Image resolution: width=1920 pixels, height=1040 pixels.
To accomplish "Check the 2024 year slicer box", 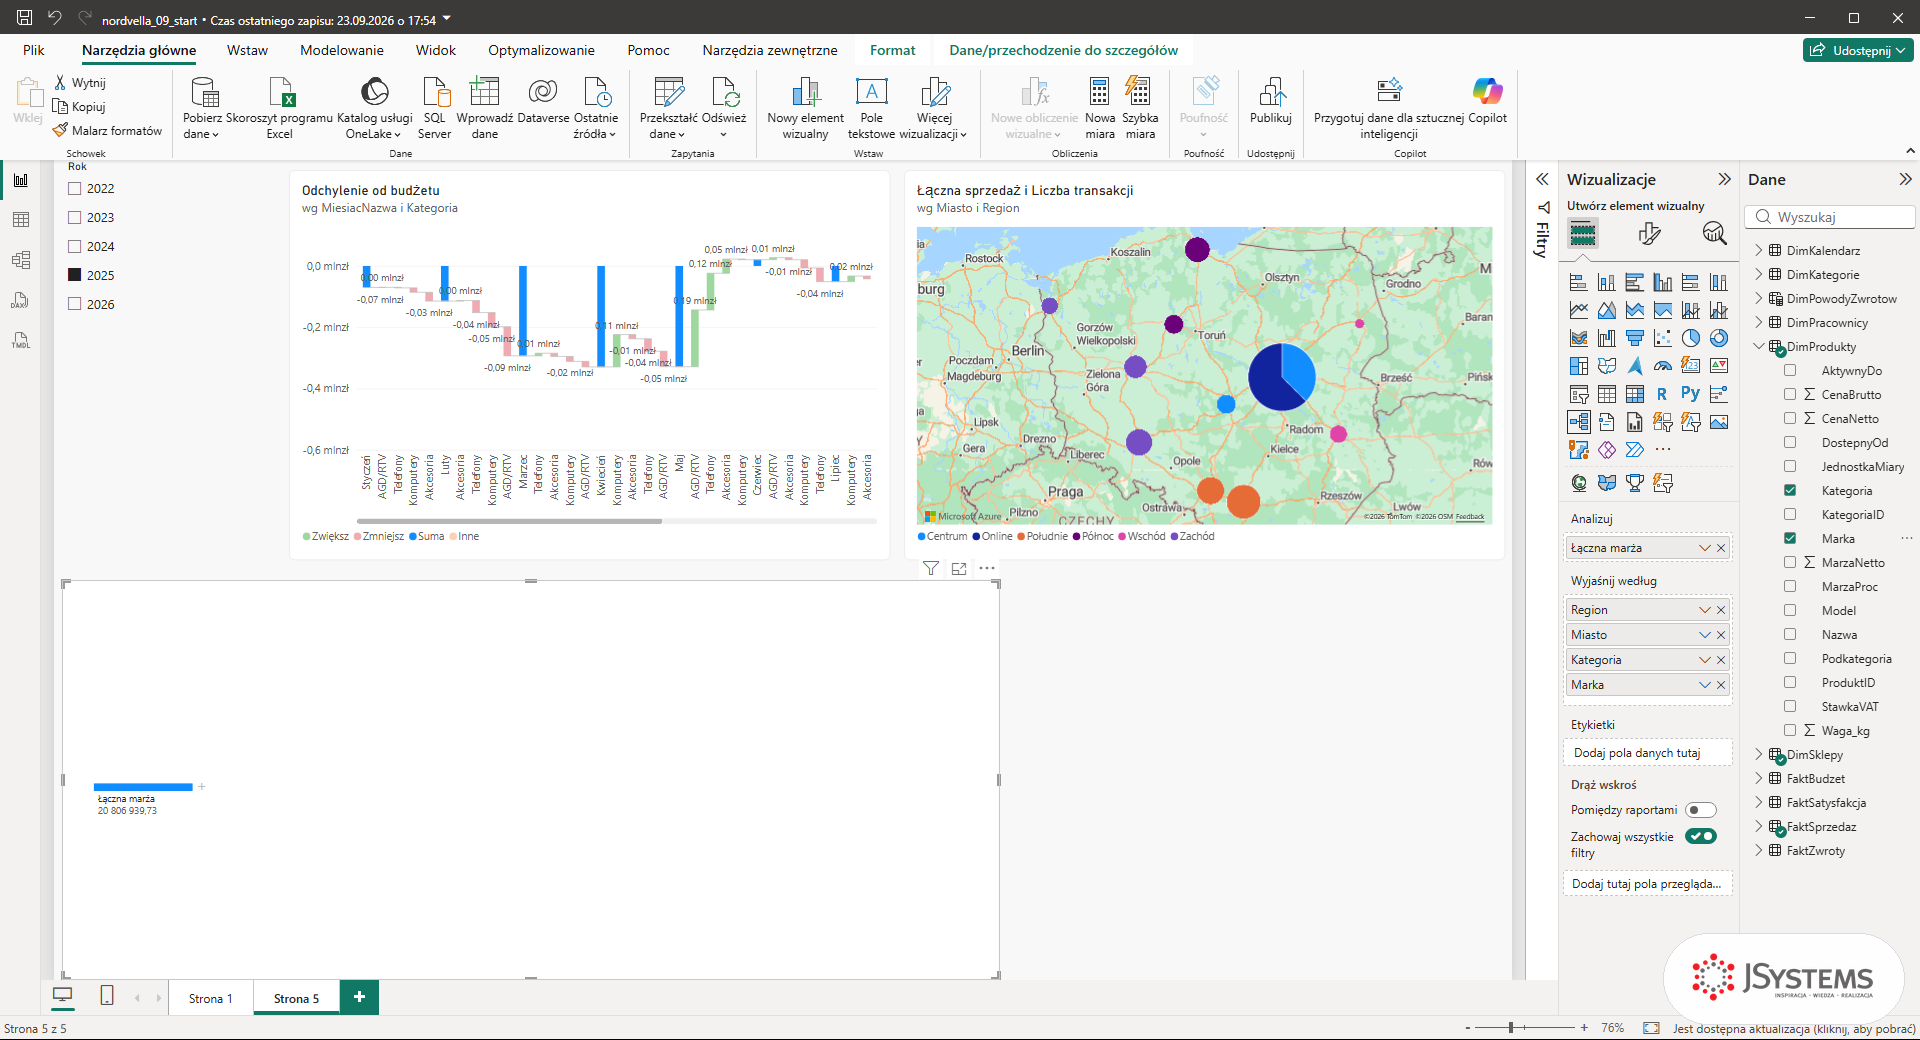I will tap(74, 246).
